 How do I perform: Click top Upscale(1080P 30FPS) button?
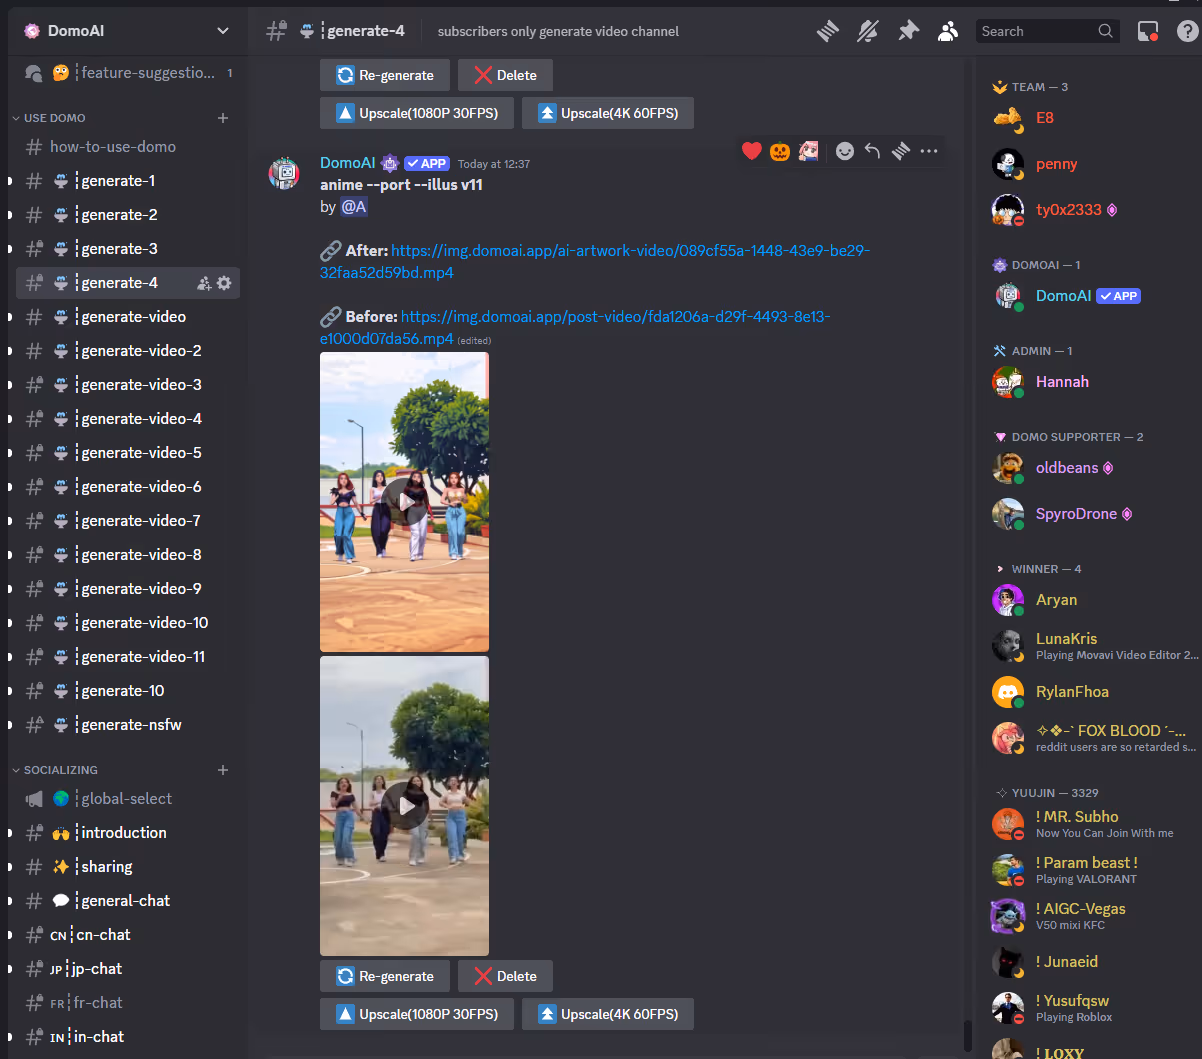(417, 113)
